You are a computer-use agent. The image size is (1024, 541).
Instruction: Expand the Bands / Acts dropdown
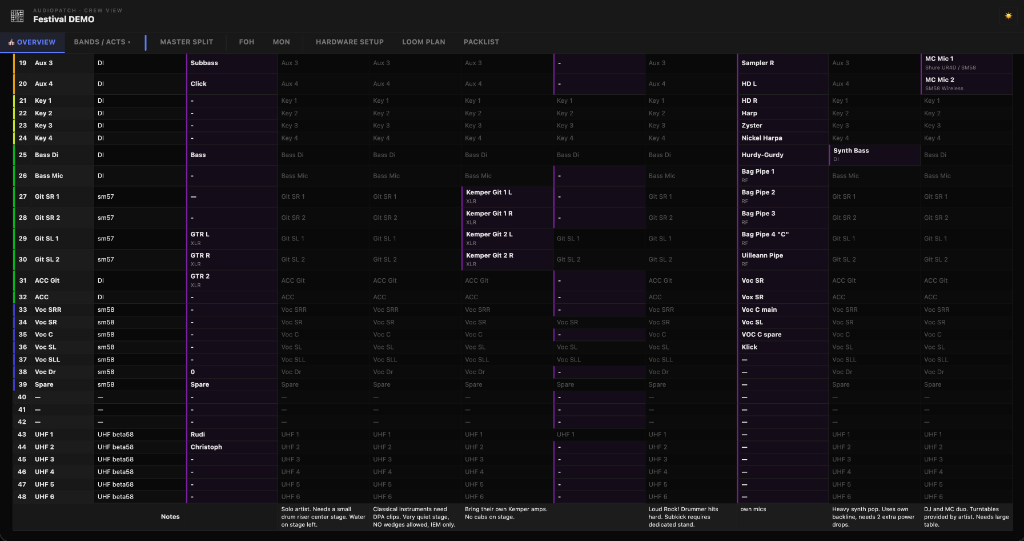click(102, 42)
